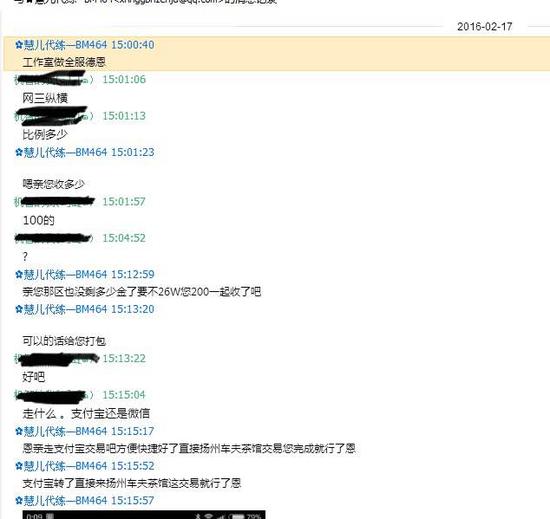Click star icon beside 15:15:52 sender name
Screen dimensions: 550x519
(x=19, y=466)
